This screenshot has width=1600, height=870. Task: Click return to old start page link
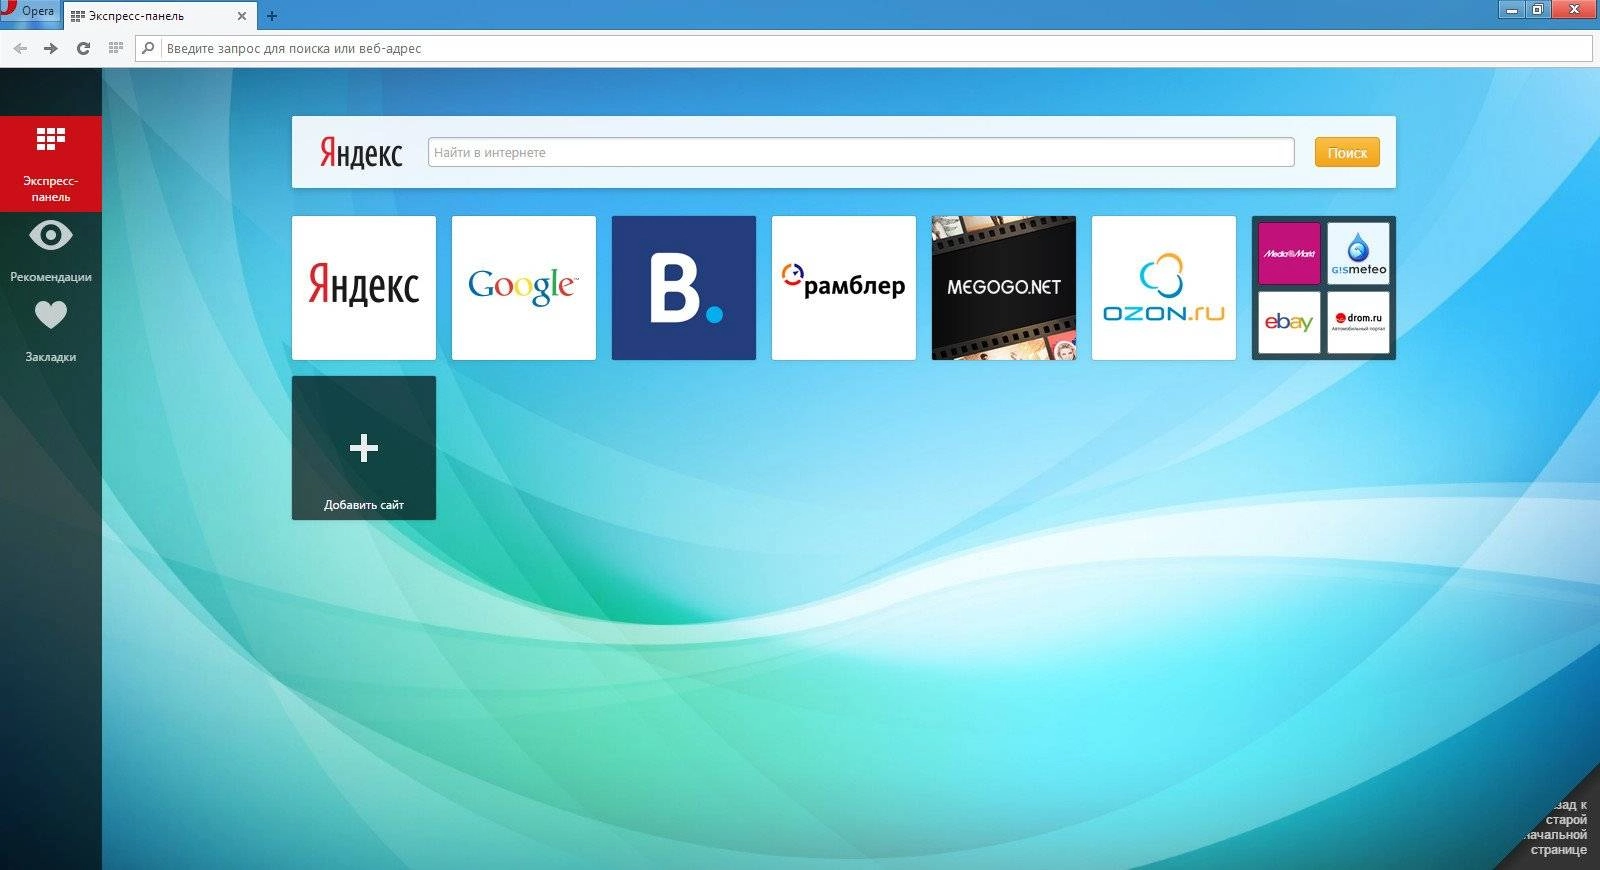point(1556,827)
